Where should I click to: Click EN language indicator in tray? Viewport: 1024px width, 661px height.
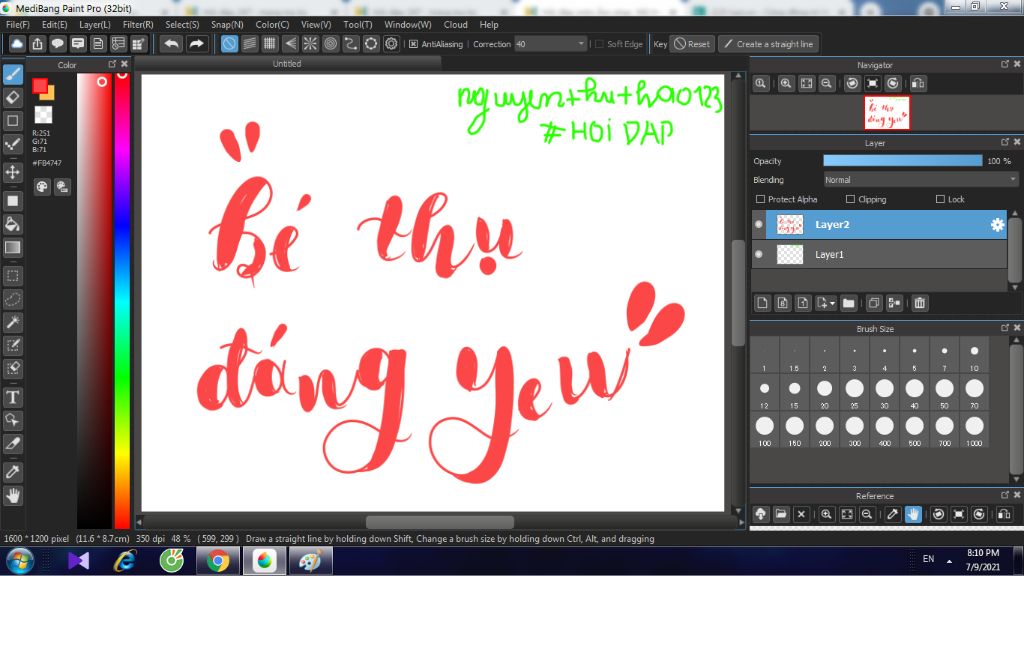pyautogui.click(x=928, y=559)
